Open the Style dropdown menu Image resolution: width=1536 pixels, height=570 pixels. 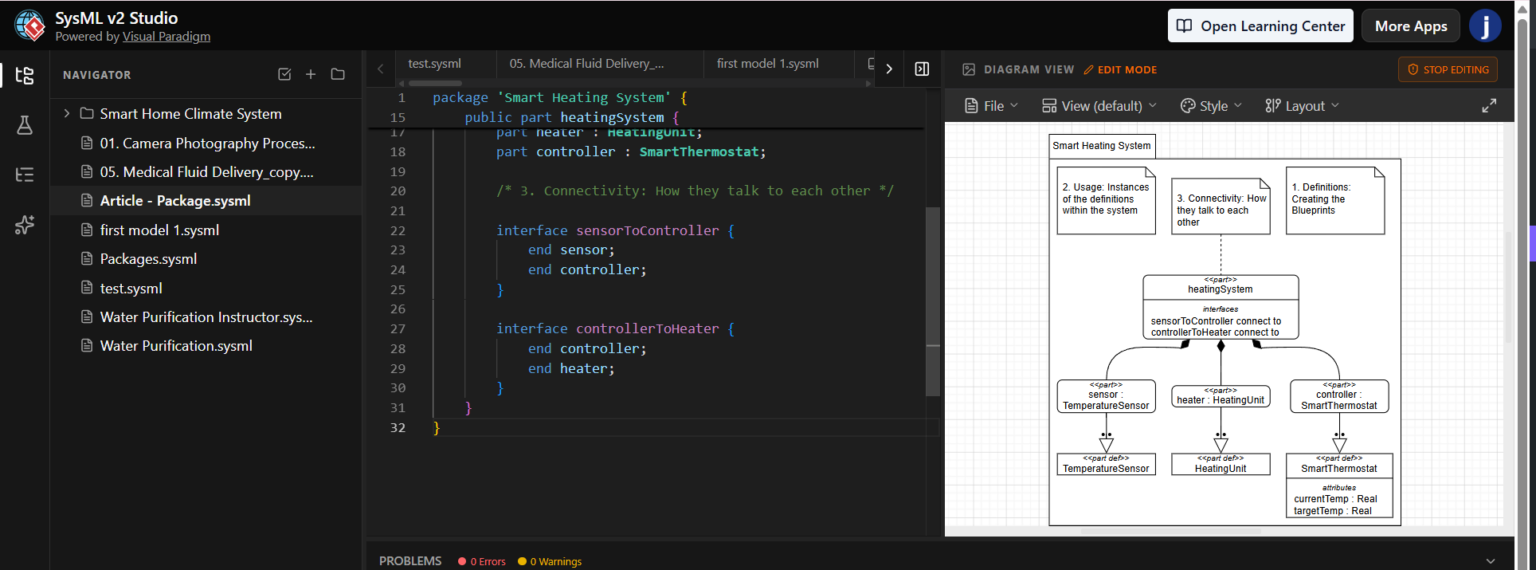(x=1211, y=105)
